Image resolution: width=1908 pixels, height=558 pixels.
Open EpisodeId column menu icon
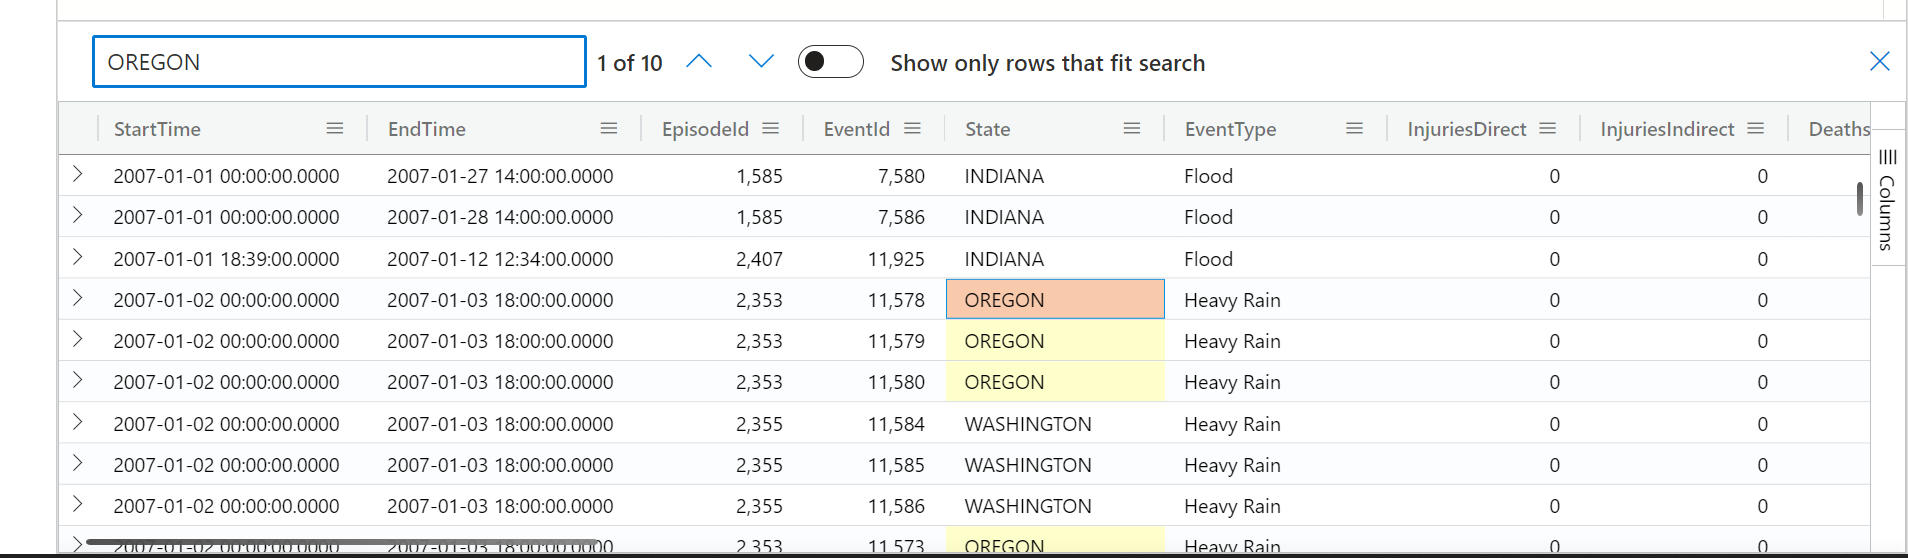(771, 129)
